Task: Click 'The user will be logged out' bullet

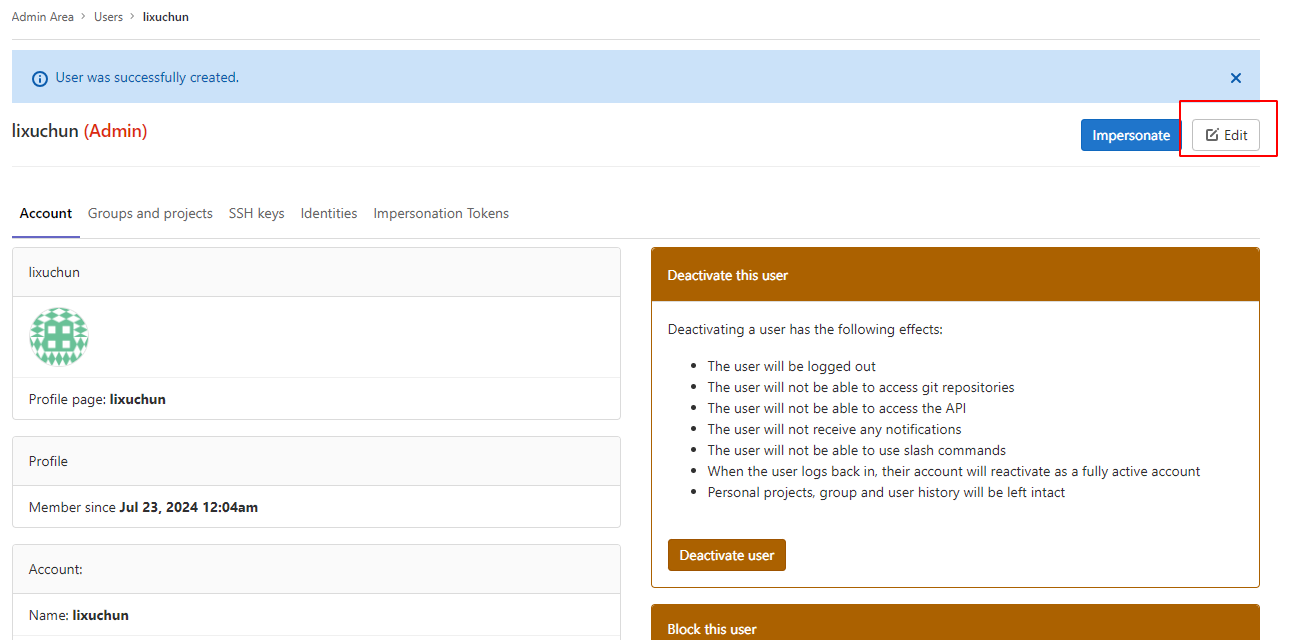Action: pyautogui.click(x=792, y=366)
